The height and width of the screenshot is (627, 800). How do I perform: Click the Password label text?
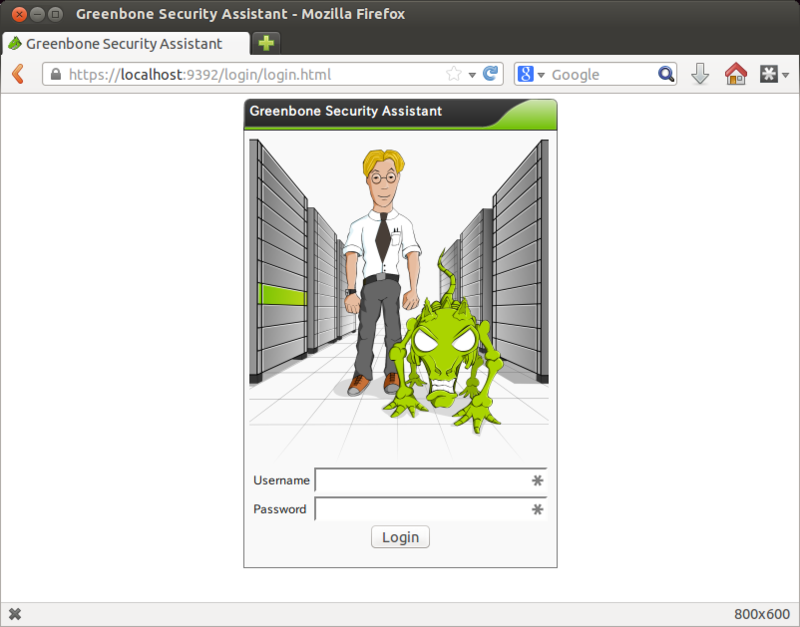click(280, 509)
